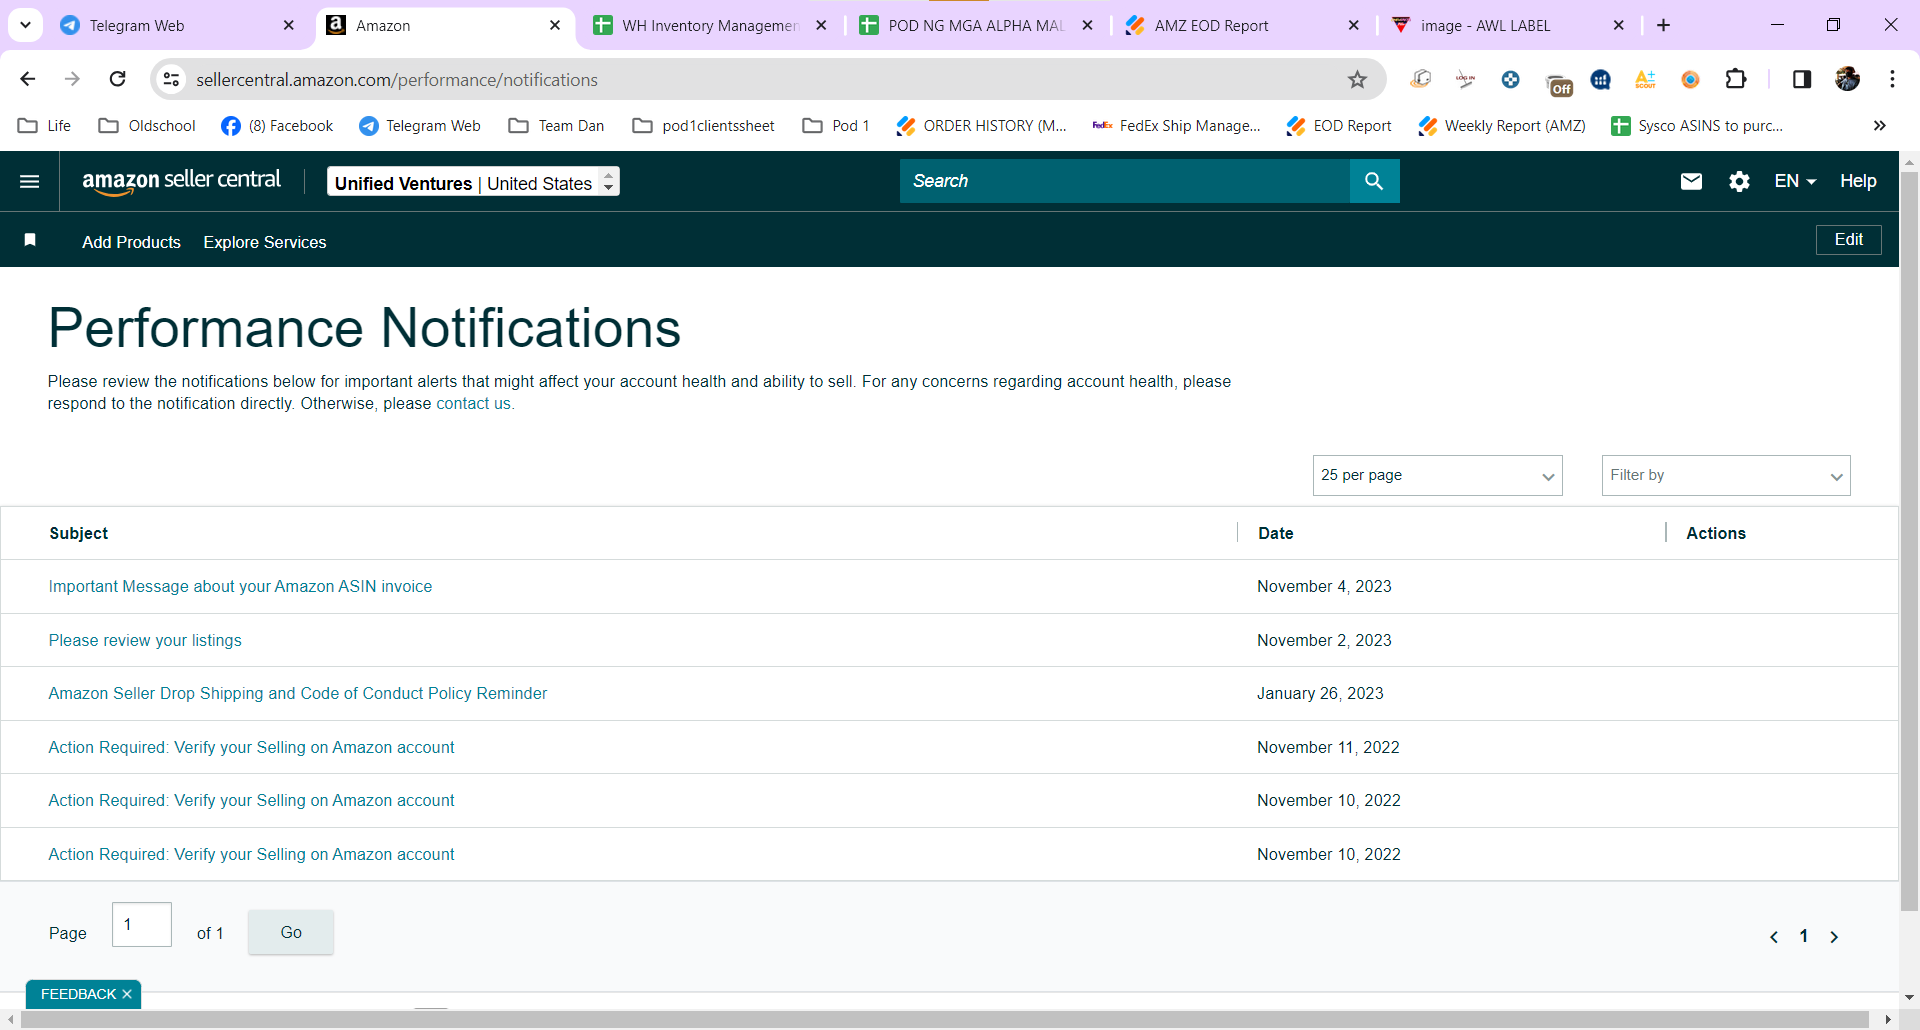Screen dimensions: 1920x1030
Task: Bookmark this page with the star
Action: pyautogui.click(x=1357, y=79)
